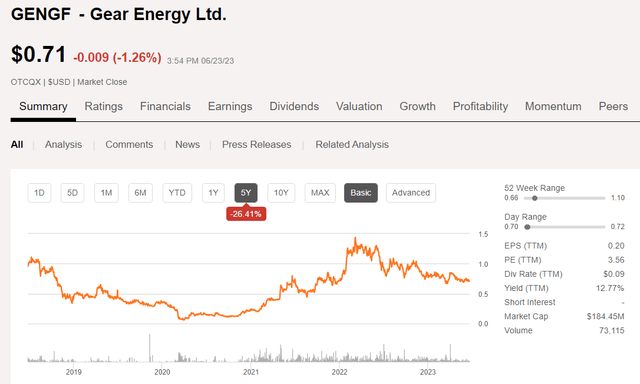Click the 52 Week Range label
Screen dimensions: 640x384
coord(534,188)
